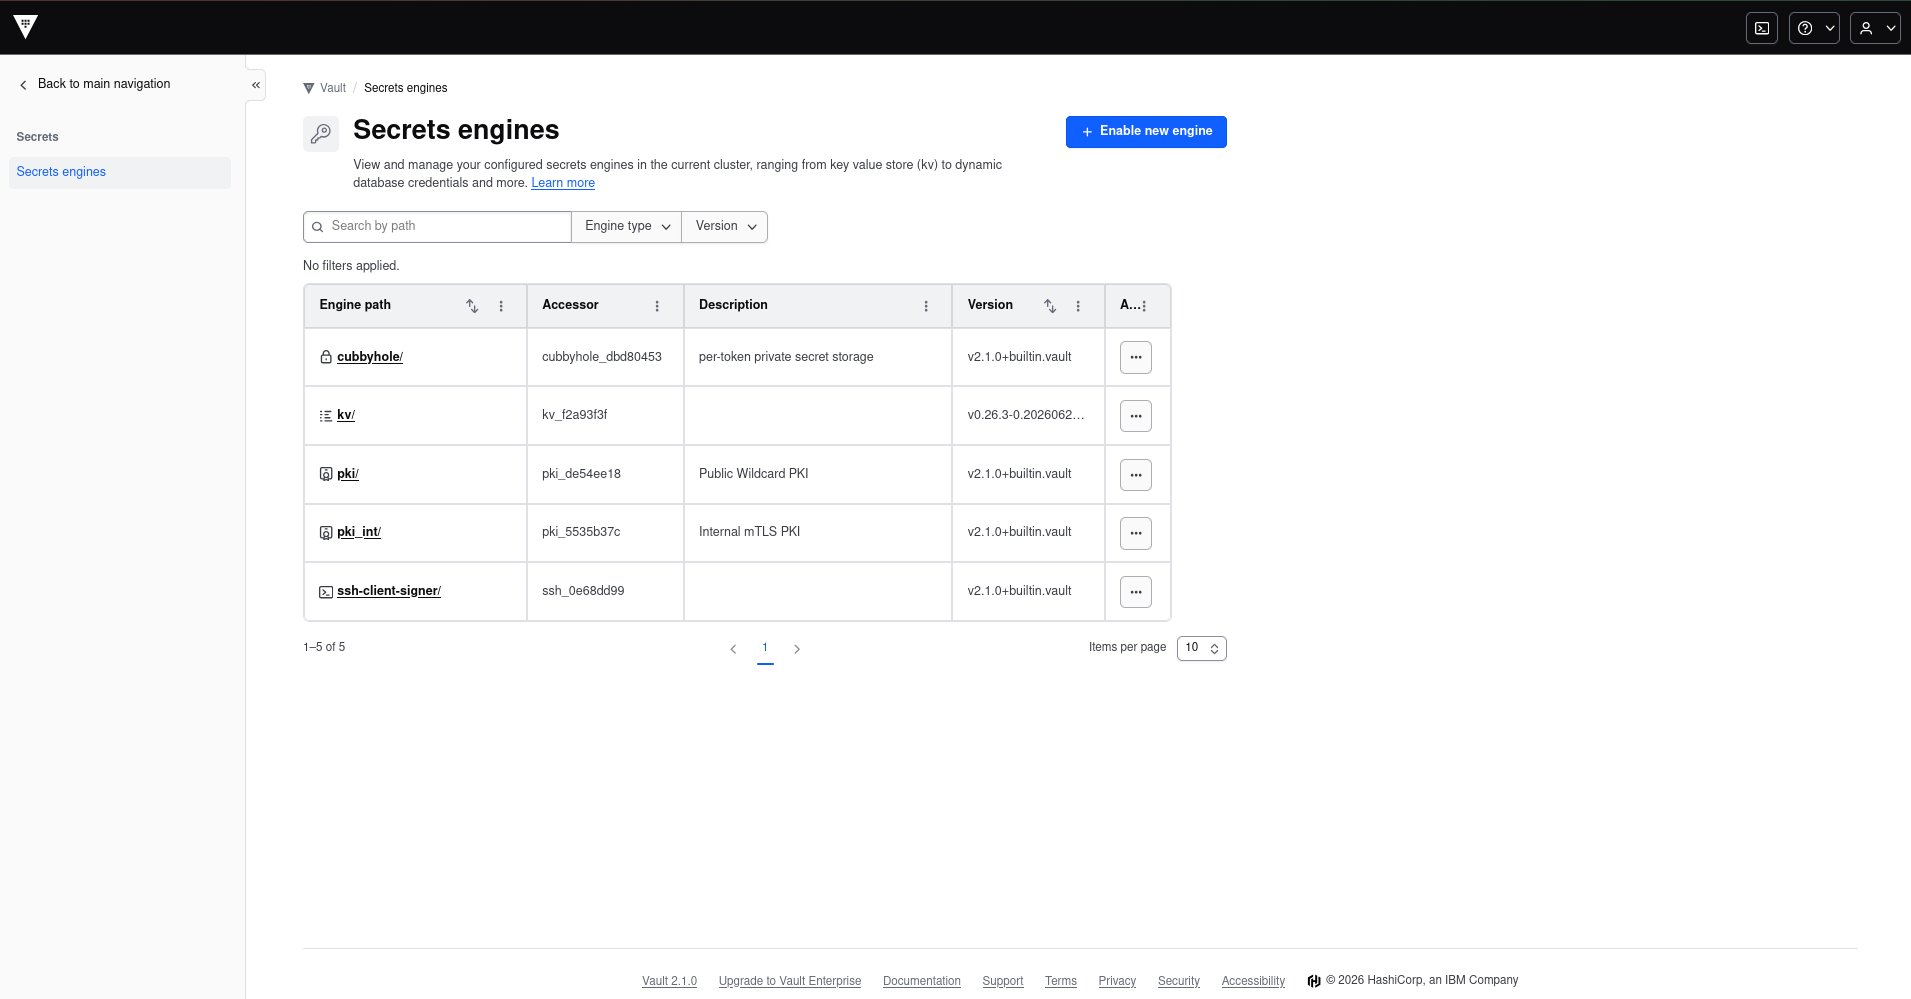Open the ssh-client-signer/ engine link

click(389, 591)
